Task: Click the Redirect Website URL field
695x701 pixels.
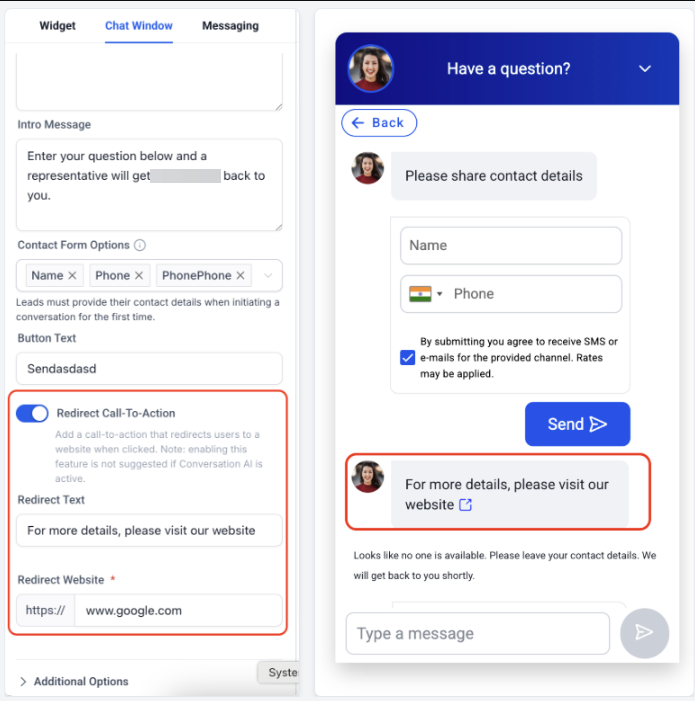Action: point(178,610)
